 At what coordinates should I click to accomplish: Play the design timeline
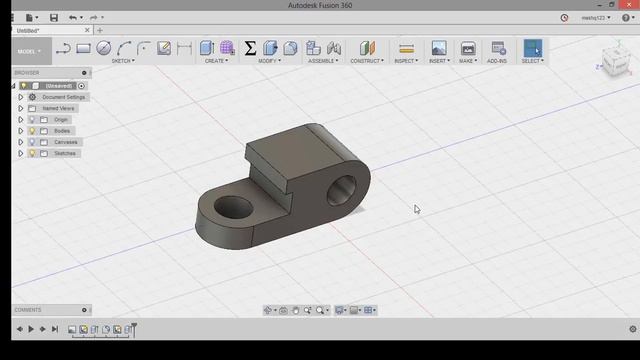click(31, 329)
